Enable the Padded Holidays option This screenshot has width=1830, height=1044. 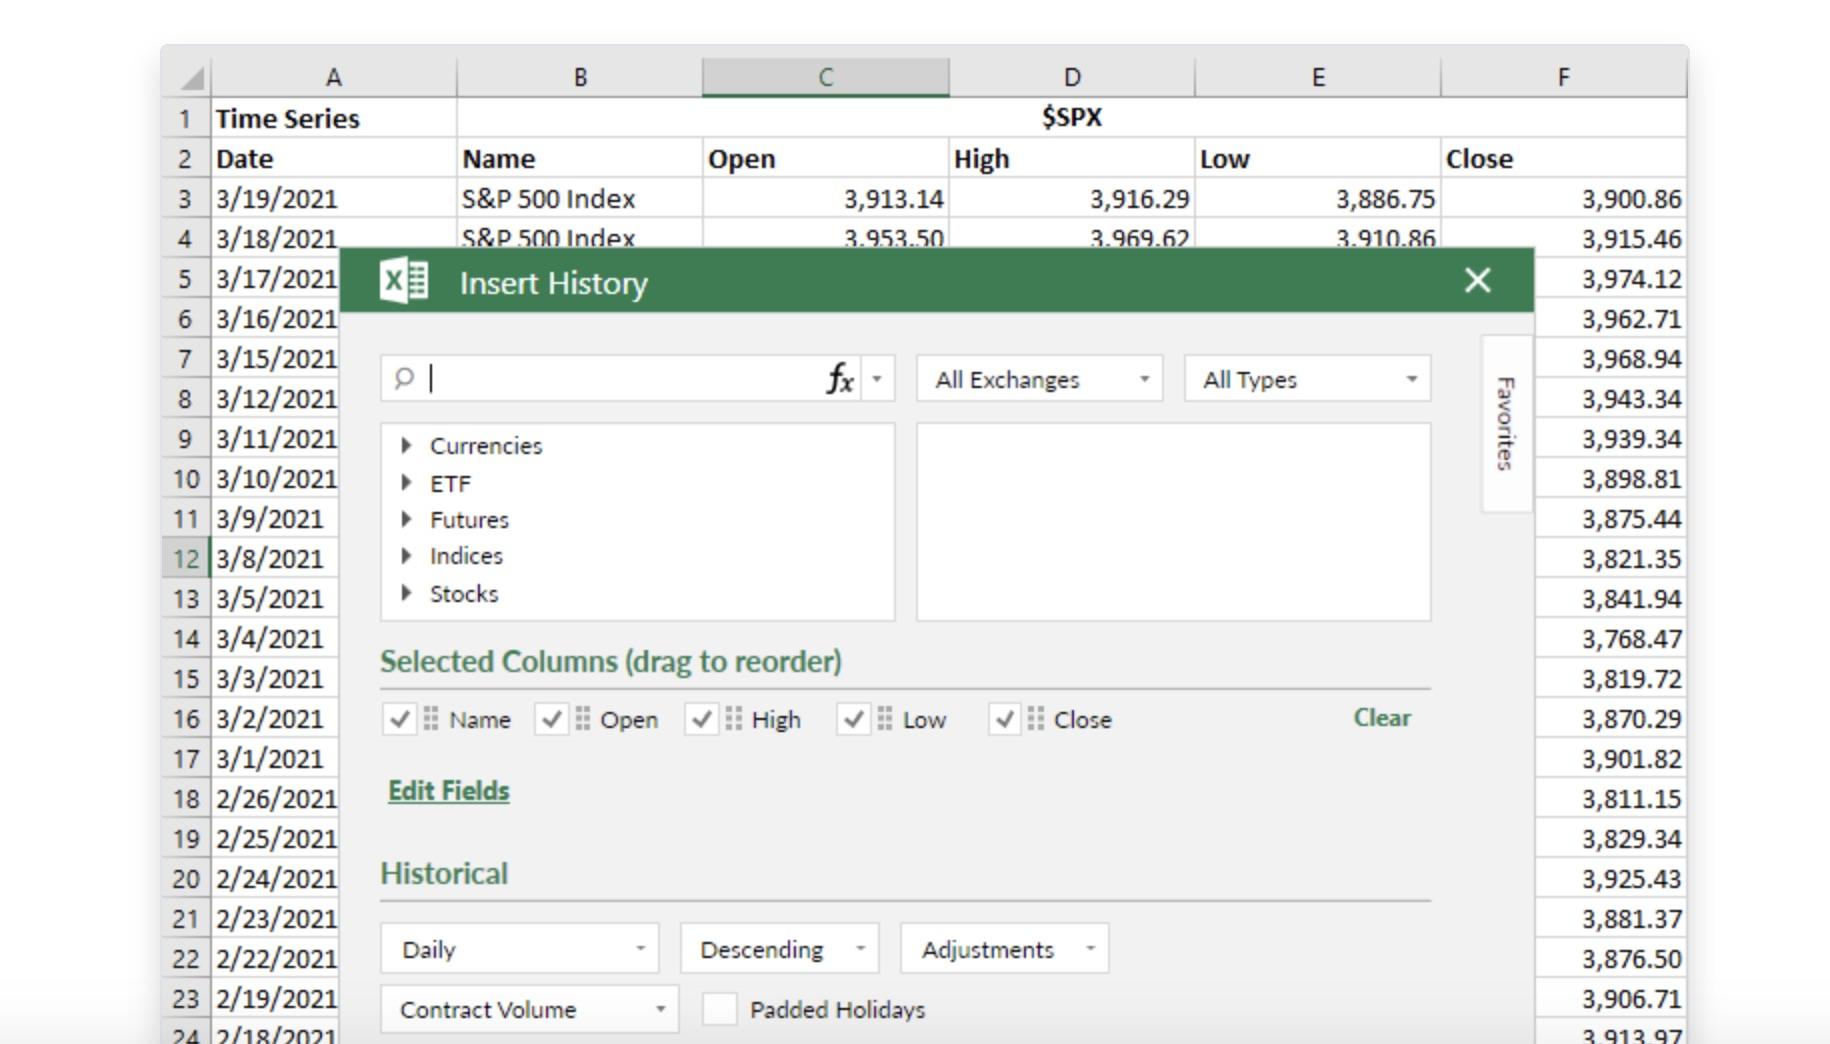[x=718, y=1010]
